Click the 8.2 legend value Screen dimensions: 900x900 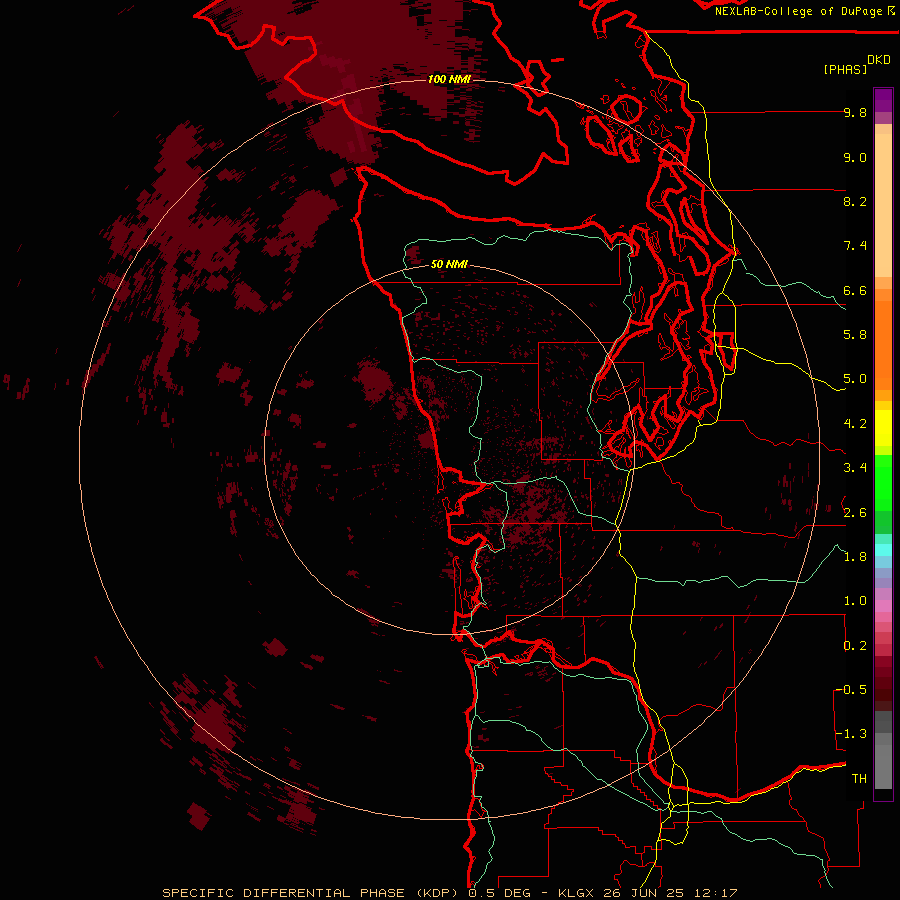tap(855, 201)
